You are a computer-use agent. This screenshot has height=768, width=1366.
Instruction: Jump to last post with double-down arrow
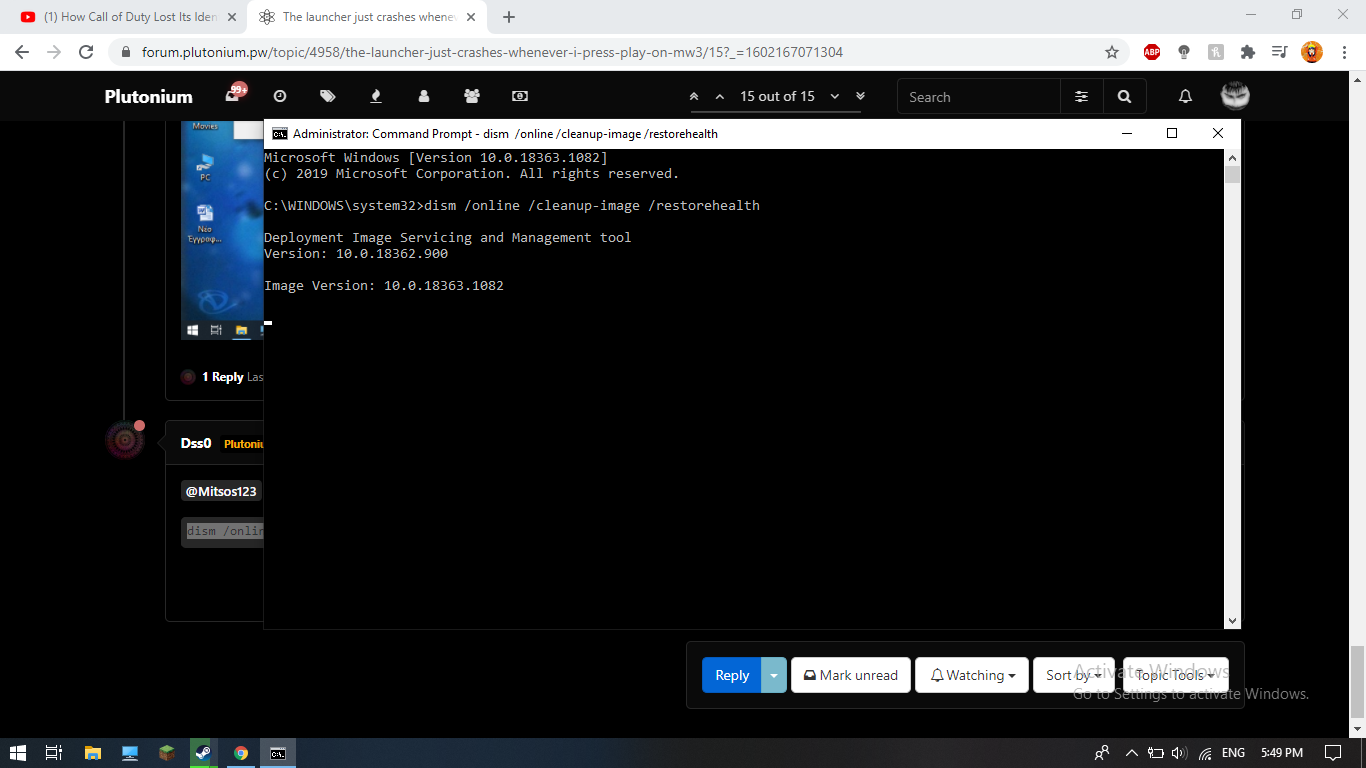point(860,97)
